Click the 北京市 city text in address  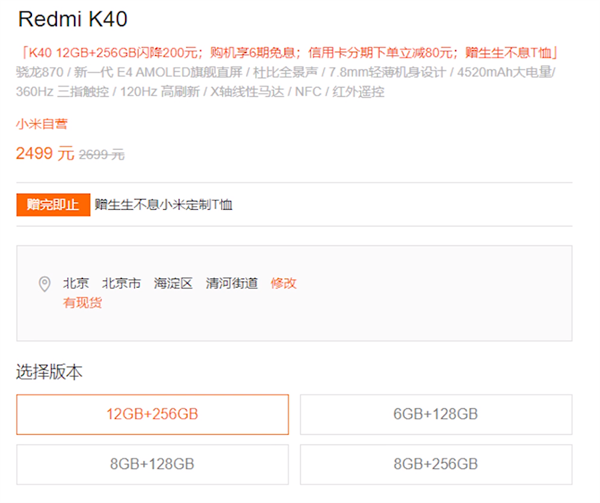(x=121, y=283)
